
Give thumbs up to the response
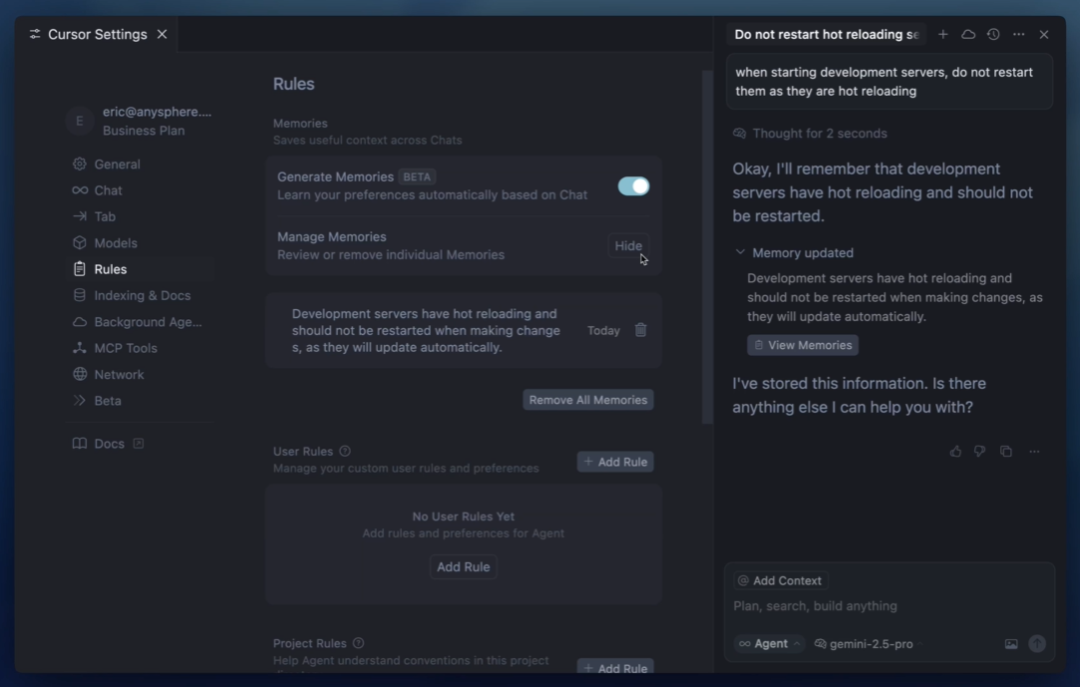(x=955, y=451)
